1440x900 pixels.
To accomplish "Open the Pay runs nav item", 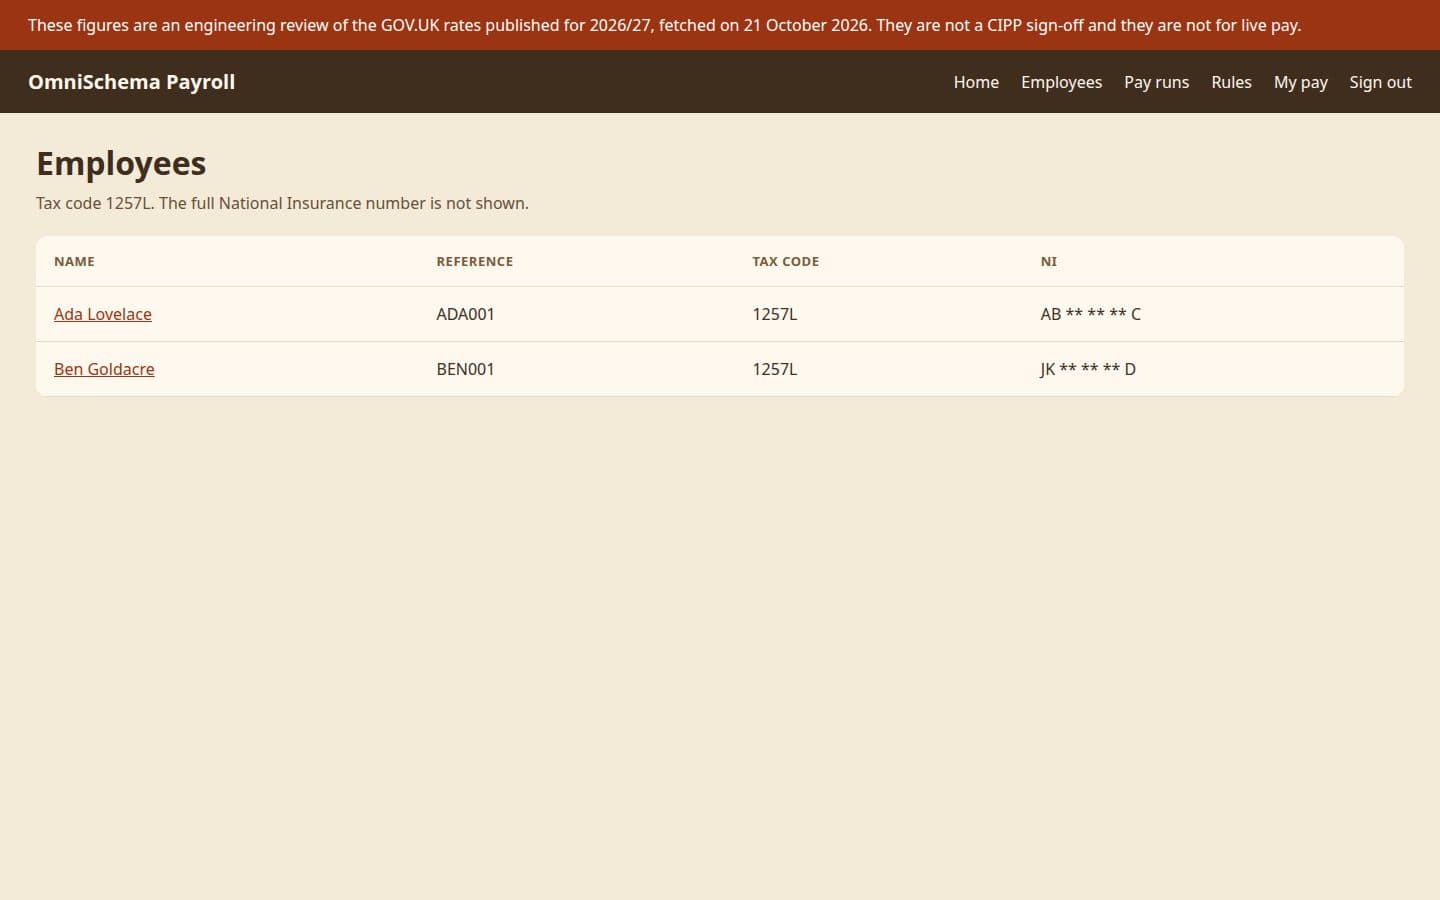I will click(x=1156, y=82).
